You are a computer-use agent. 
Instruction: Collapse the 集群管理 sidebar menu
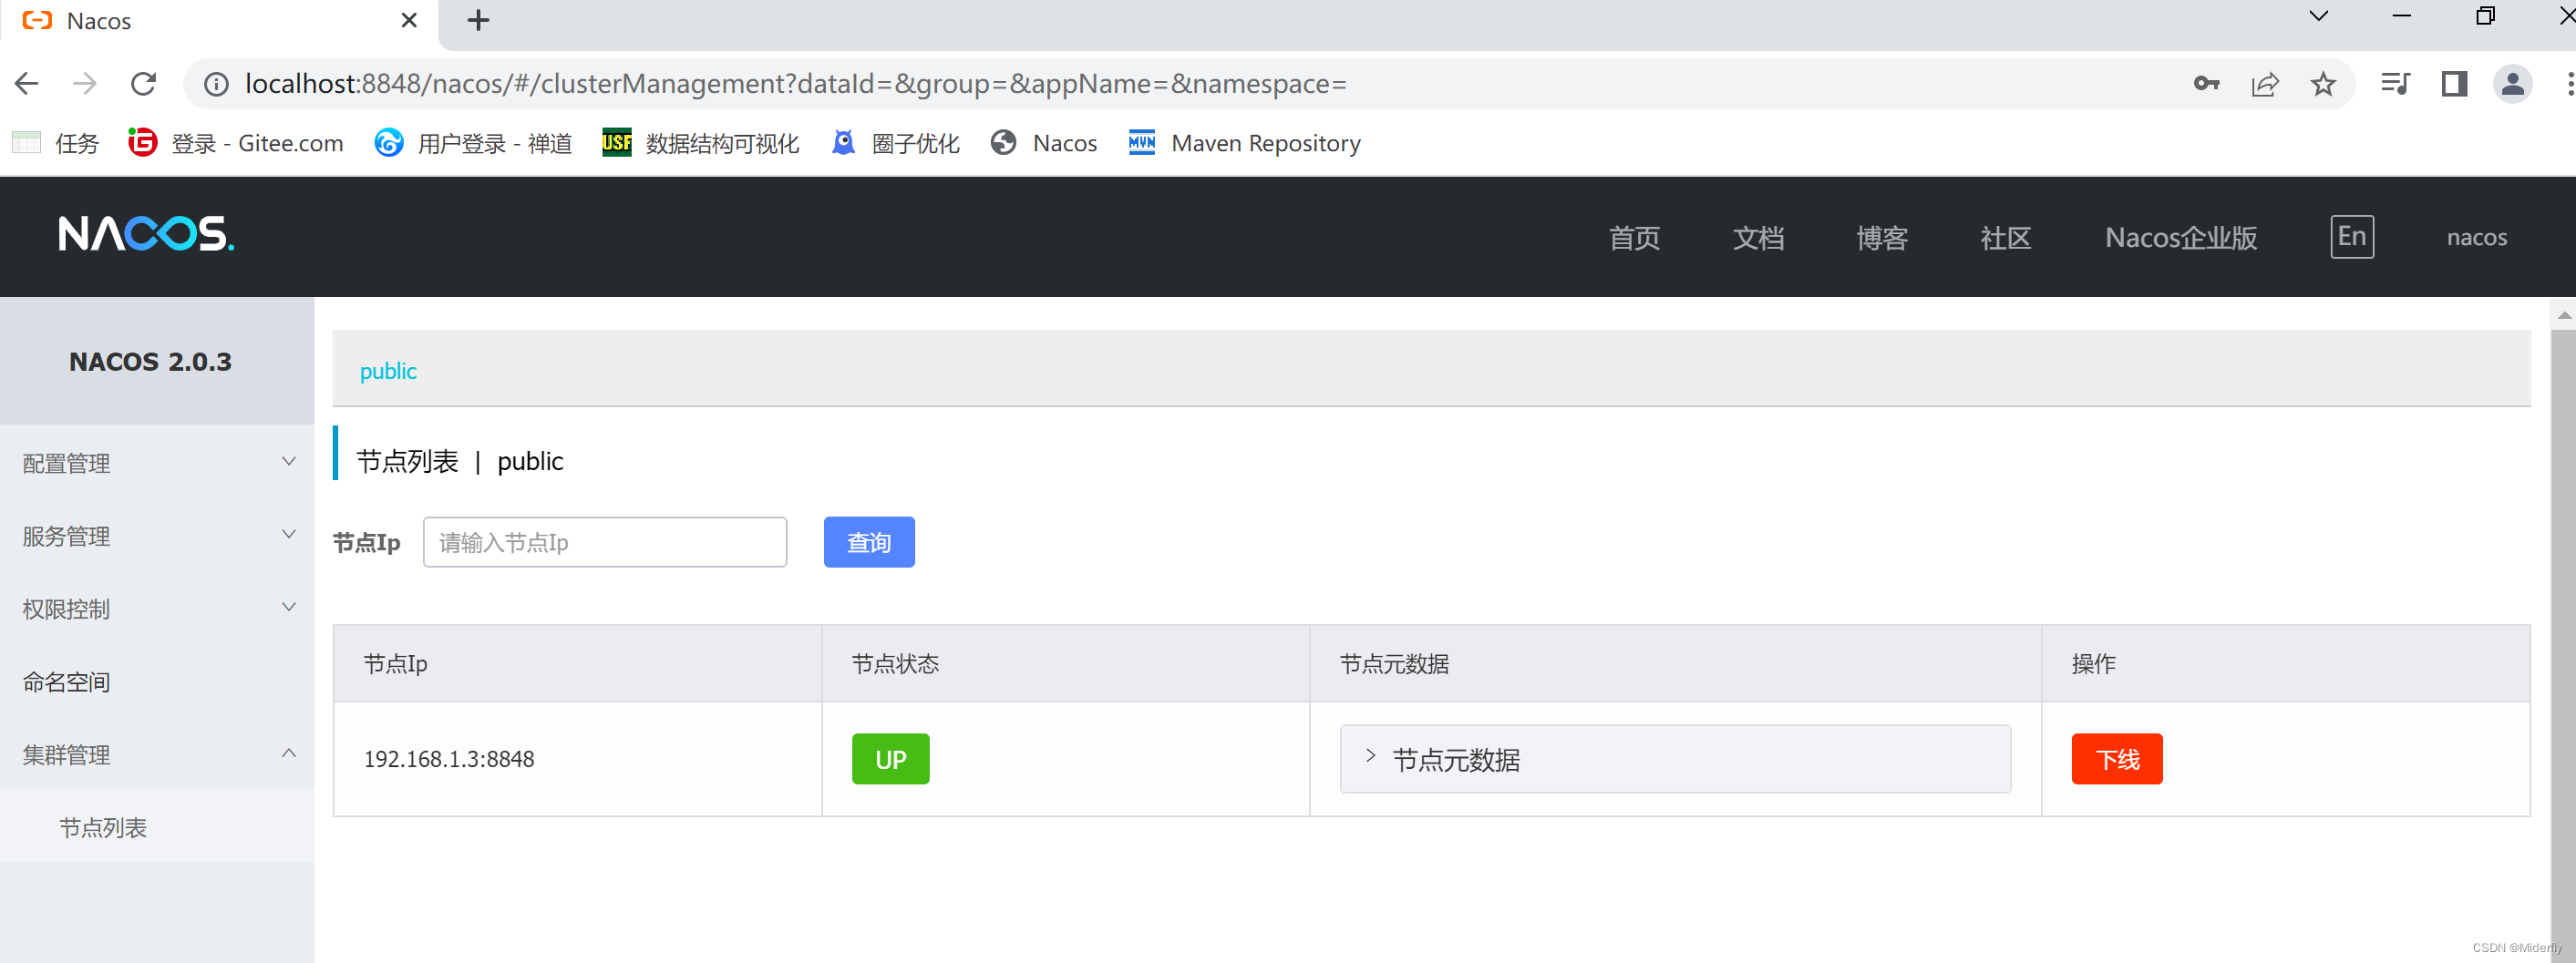click(x=157, y=755)
